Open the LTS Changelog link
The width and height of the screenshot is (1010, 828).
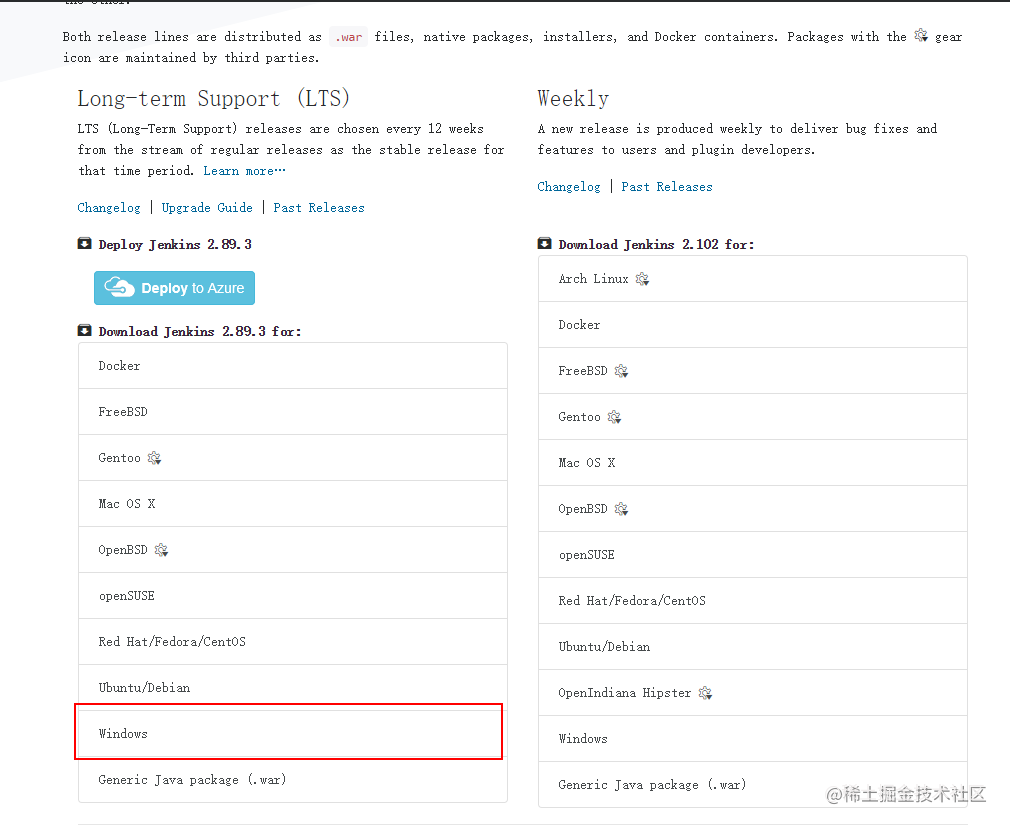(x=109, y=207)
